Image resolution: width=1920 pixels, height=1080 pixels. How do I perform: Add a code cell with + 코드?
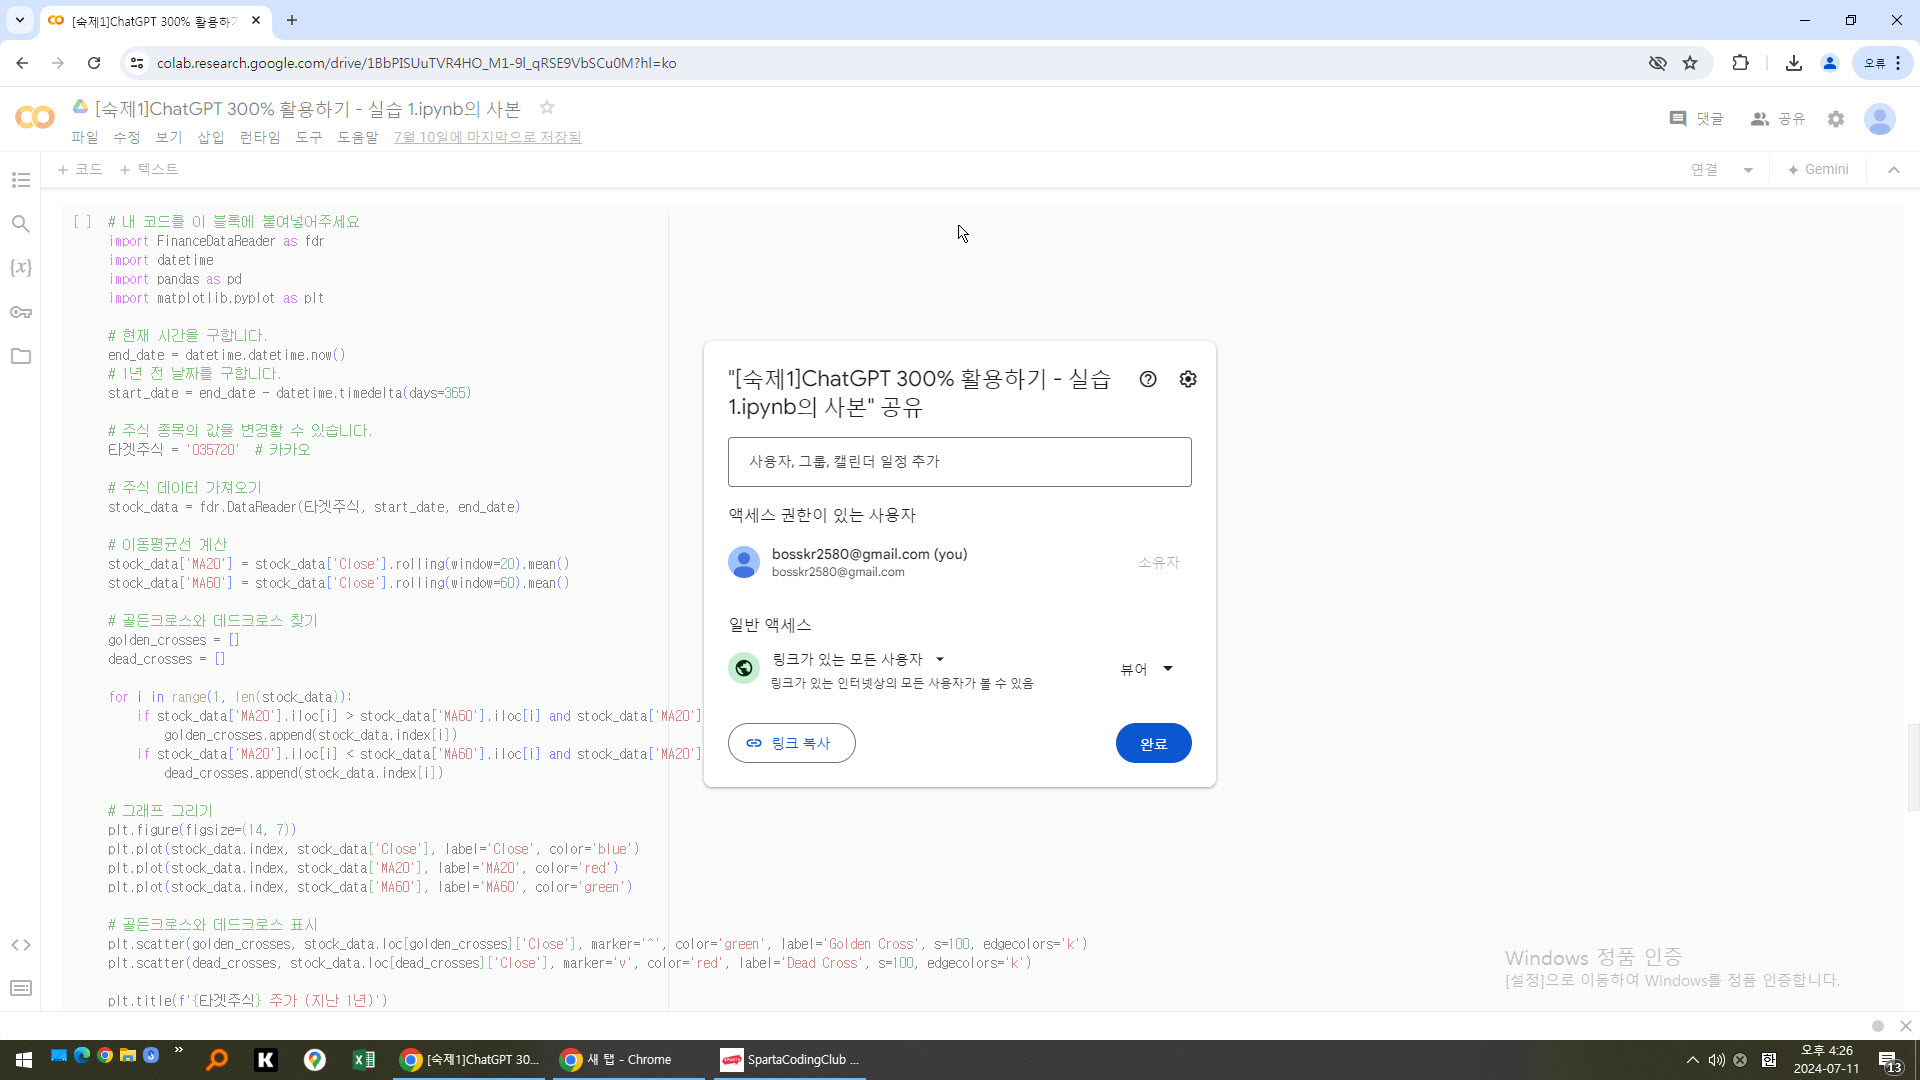pyautogui.click(x=80, y=170)
